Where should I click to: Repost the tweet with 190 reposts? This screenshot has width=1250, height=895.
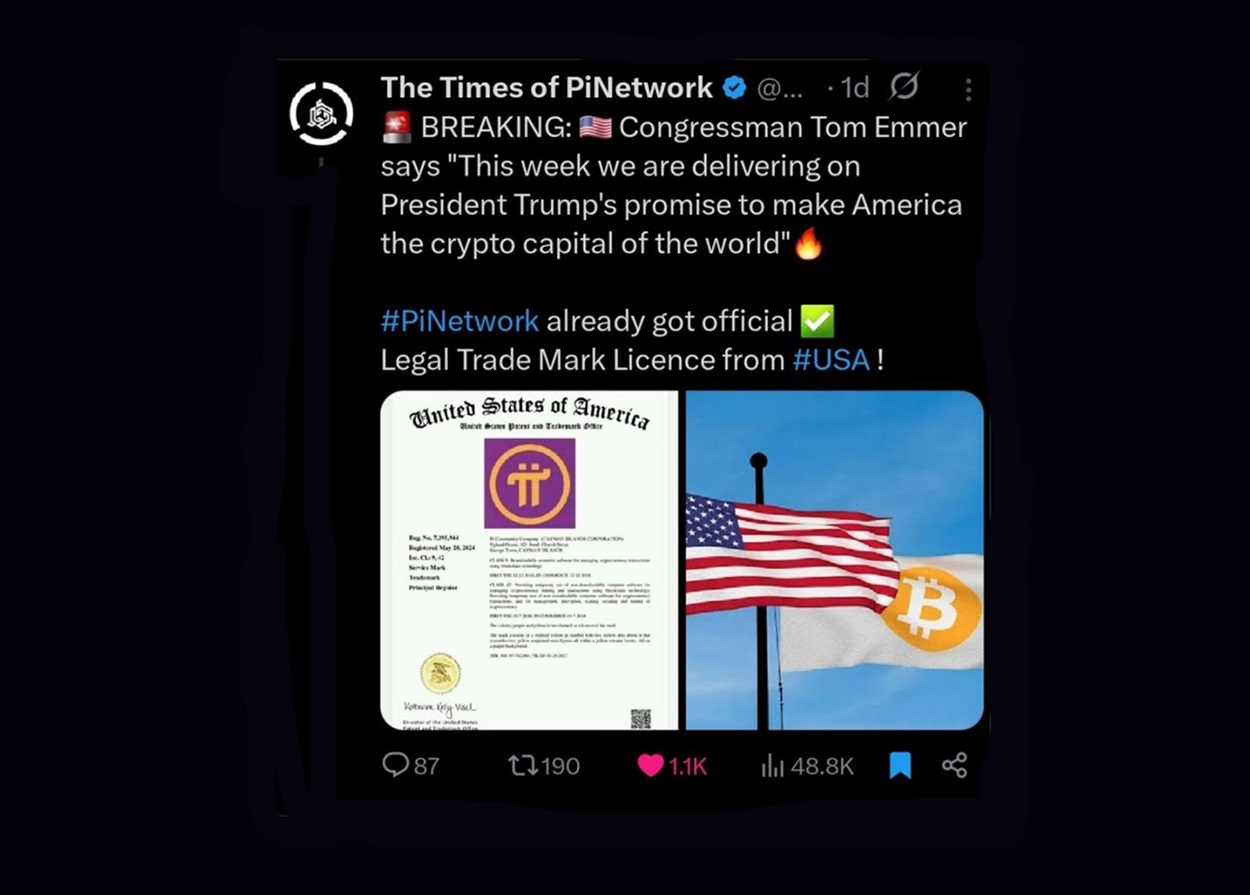pyautogui.click(x=522, y=766)
